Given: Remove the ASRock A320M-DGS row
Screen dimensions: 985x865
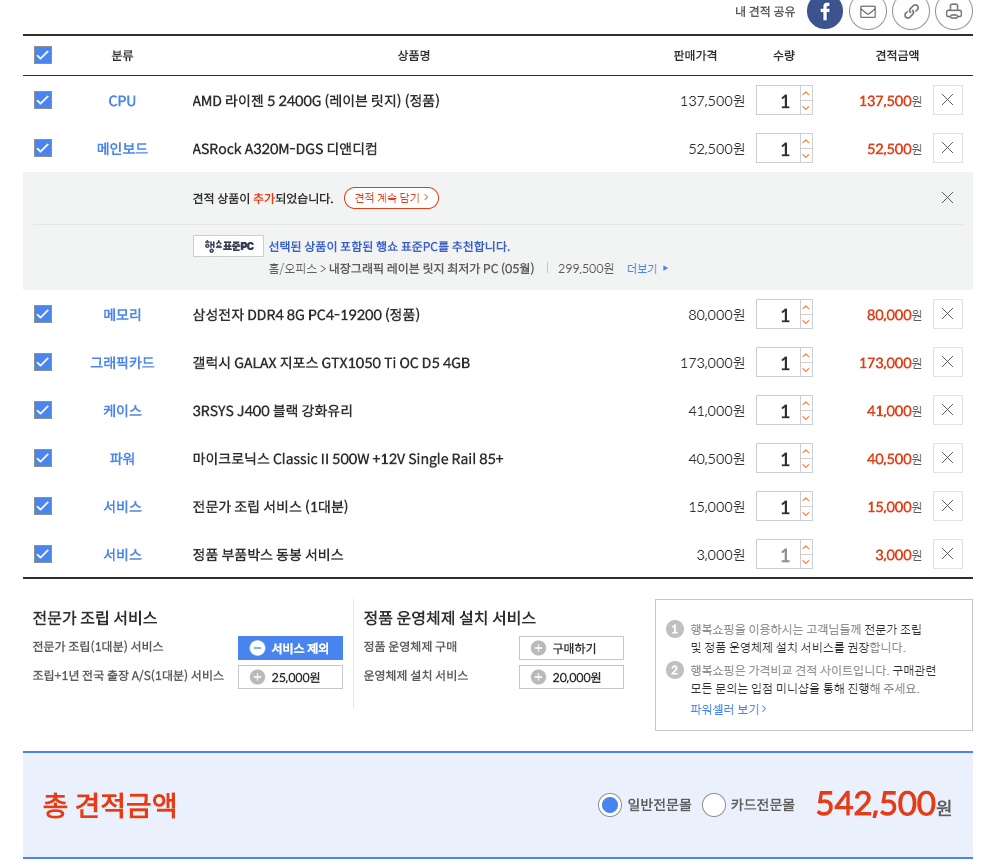Looking at the screenshot, I should [x=947, y=148].
